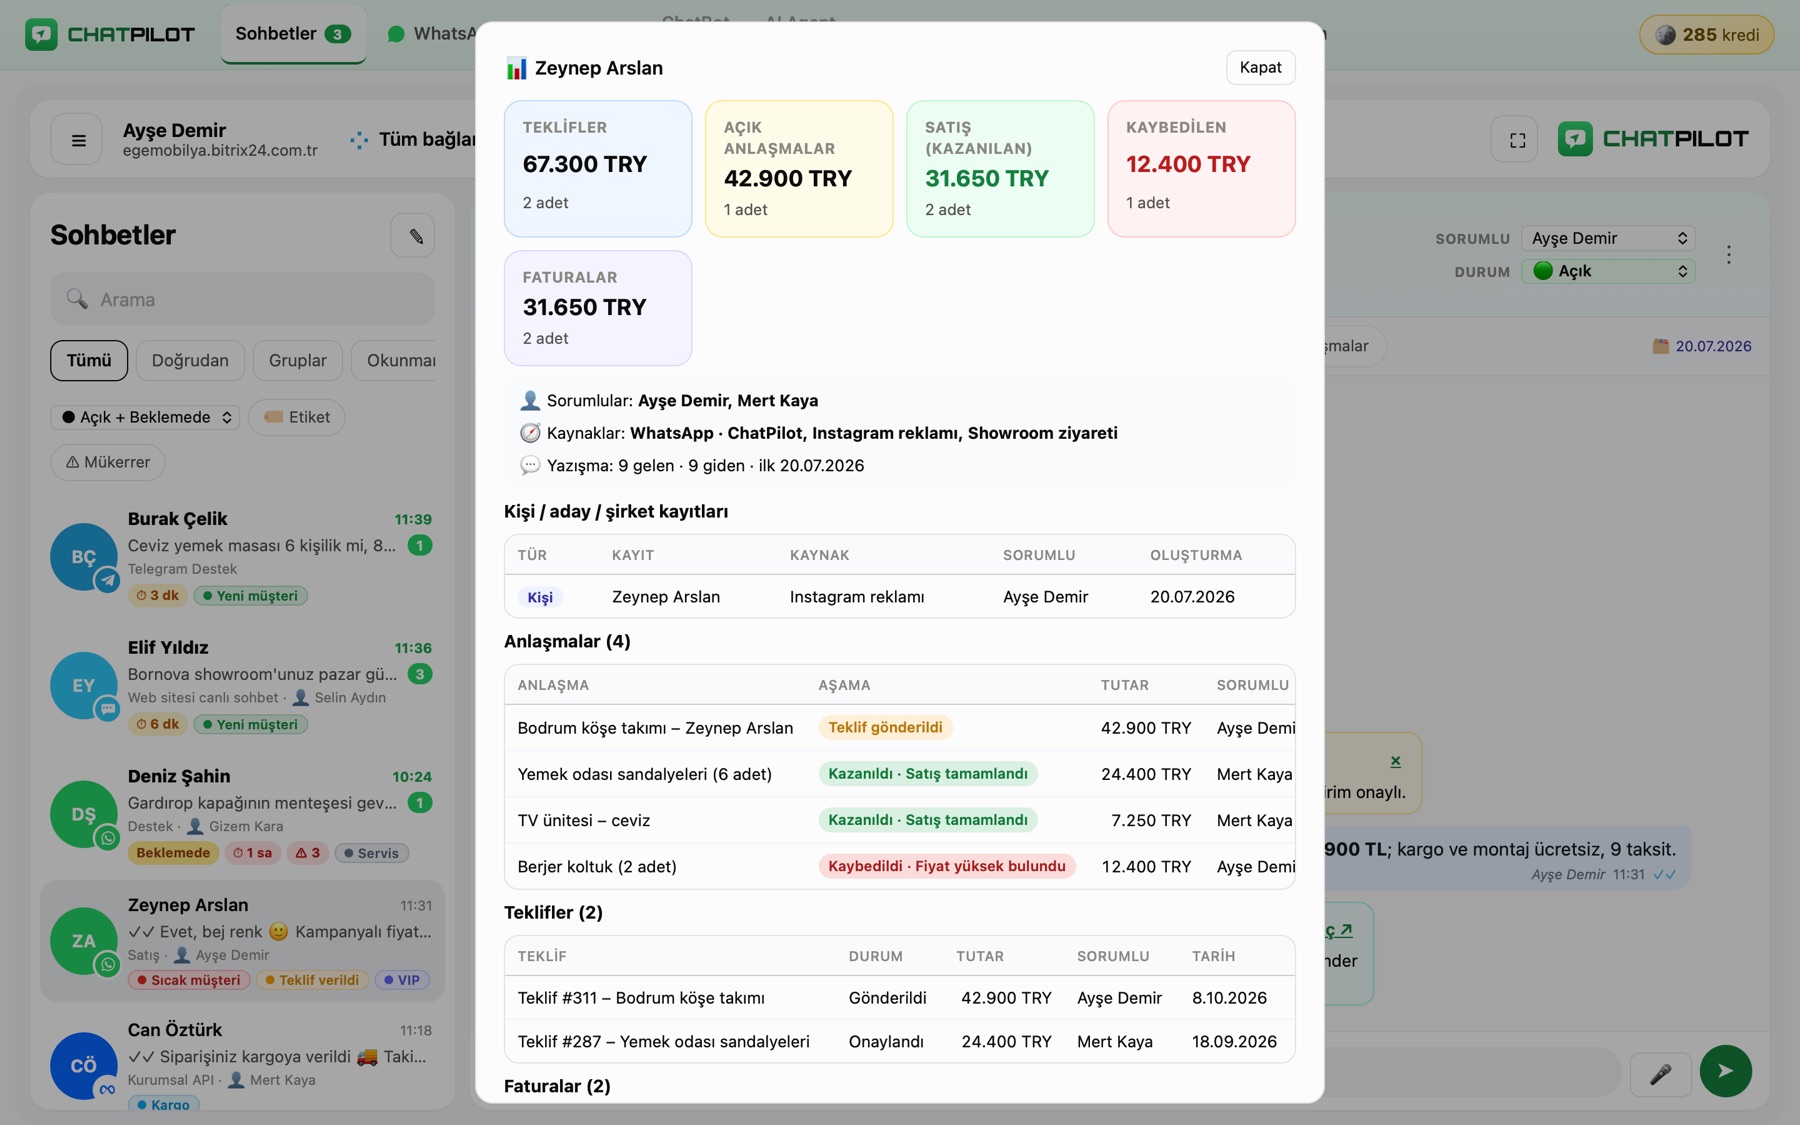This screenshot has height=1125, width=1800.
Task: Open the hamburger menu next to Ayşe Demir
Action: pos(78,140)
